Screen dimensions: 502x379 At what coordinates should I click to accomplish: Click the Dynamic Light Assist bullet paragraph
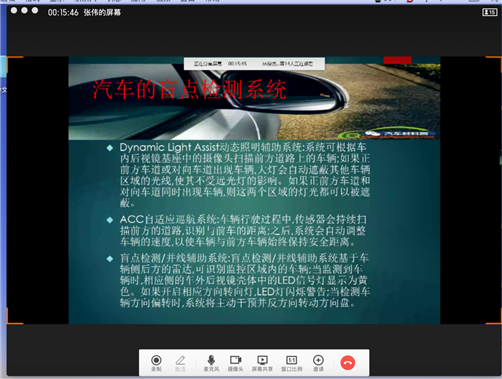[245, 175]
